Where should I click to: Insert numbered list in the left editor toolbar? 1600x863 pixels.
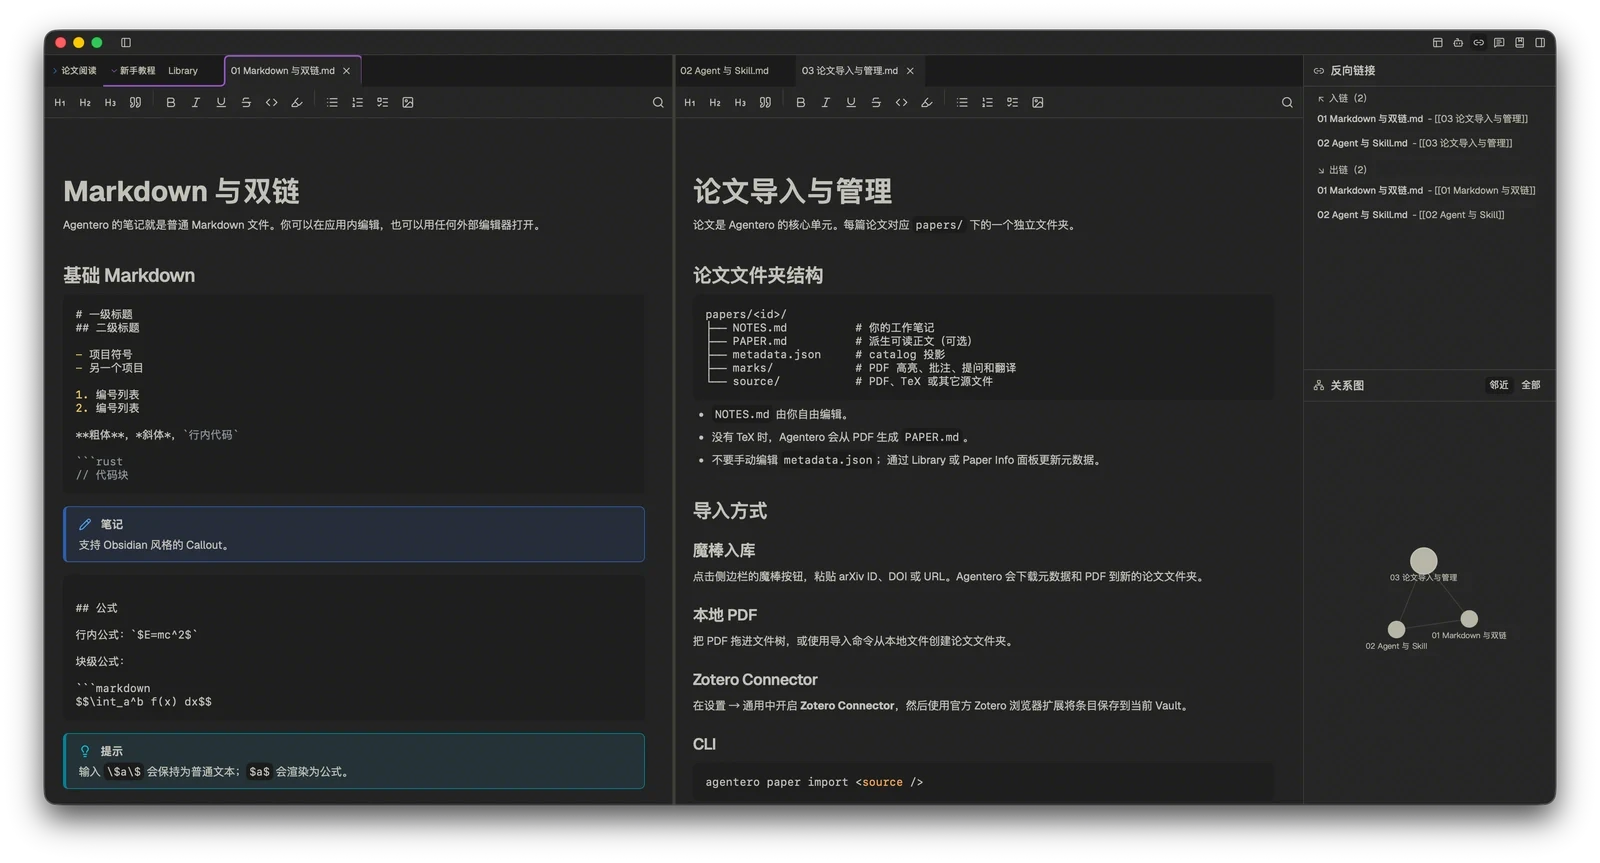[x=357, y=102]
